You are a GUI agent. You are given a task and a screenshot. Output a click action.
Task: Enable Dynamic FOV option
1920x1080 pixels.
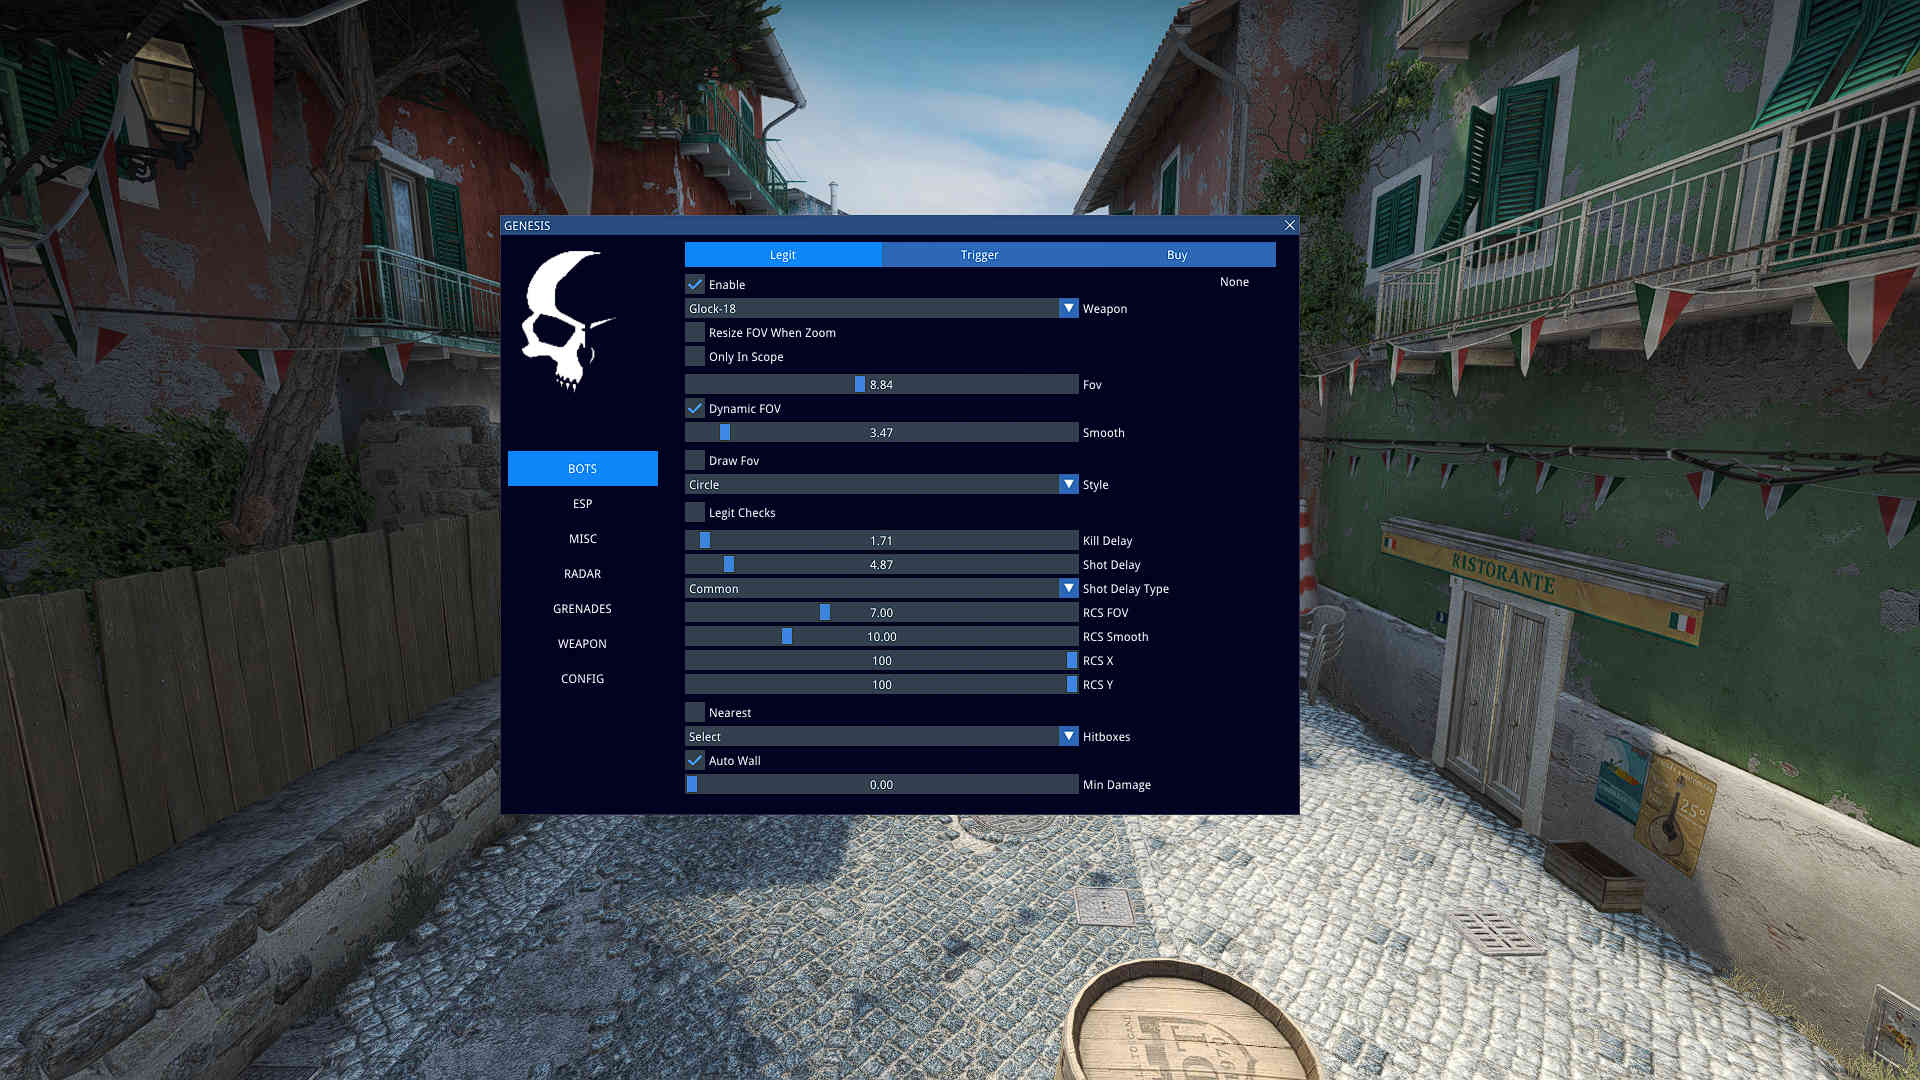tap(695, 407)
